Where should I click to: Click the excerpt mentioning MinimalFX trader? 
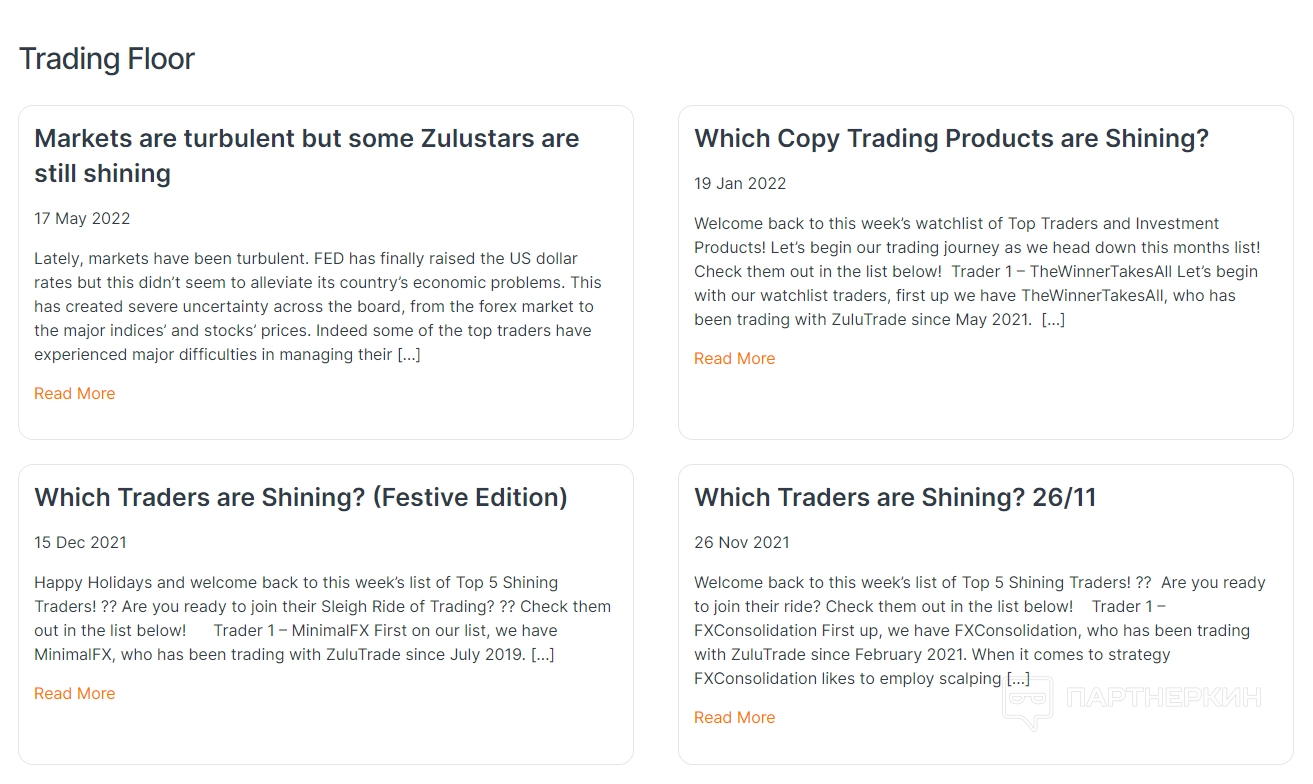tap(322, 618)
